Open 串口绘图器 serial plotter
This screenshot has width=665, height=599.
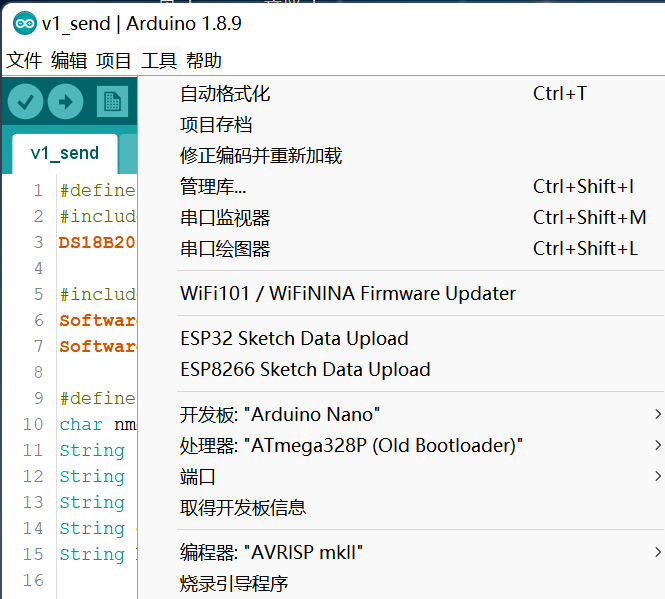tap(225, 249)
